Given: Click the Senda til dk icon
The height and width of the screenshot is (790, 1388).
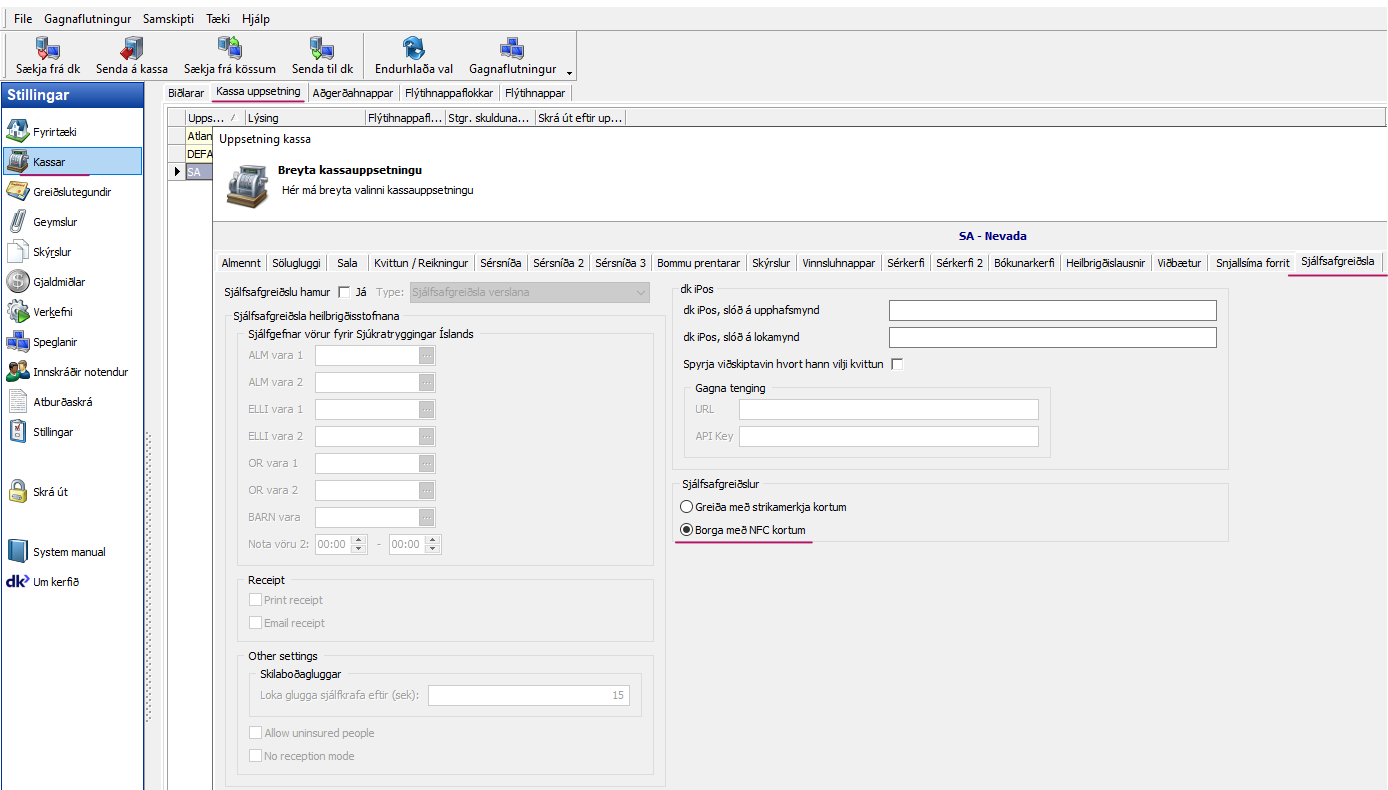Looking at the screenshot, I should (x=321, y=49).
